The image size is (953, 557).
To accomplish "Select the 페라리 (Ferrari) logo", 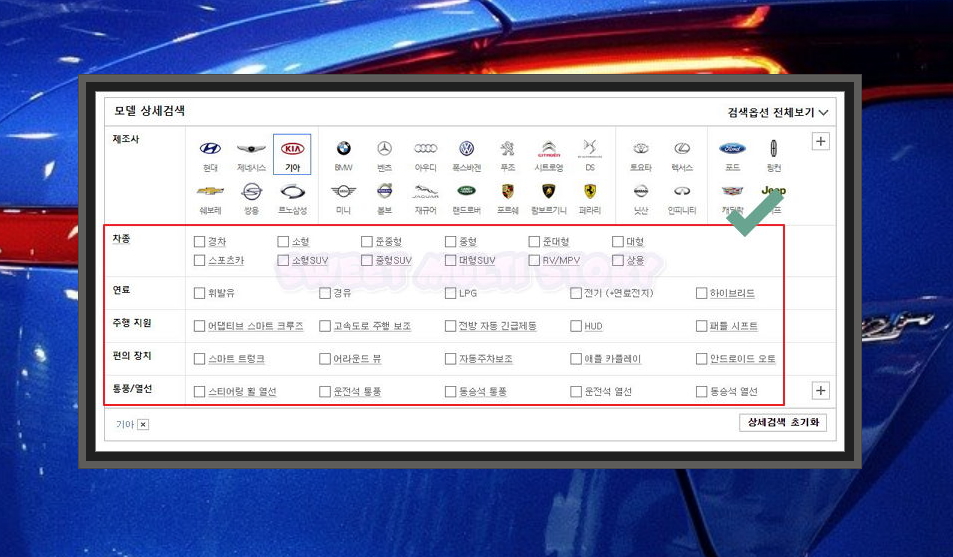I will (x=590, y=192).
